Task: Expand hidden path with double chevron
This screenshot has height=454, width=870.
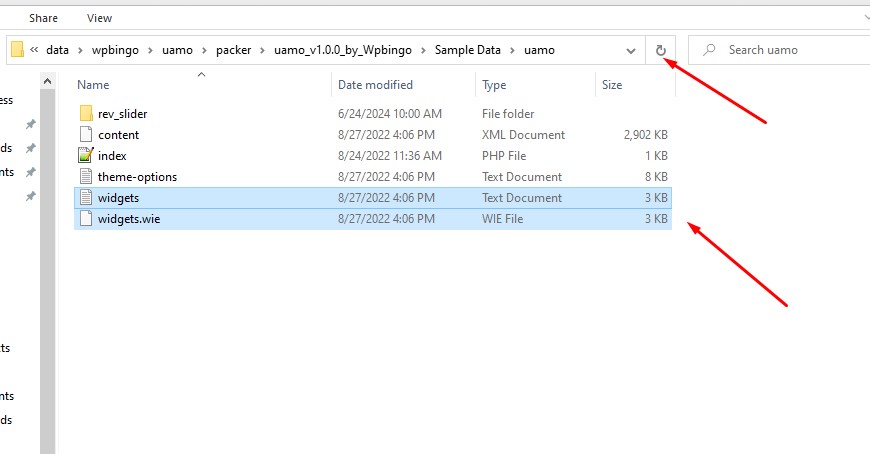Action: (35, 50)
